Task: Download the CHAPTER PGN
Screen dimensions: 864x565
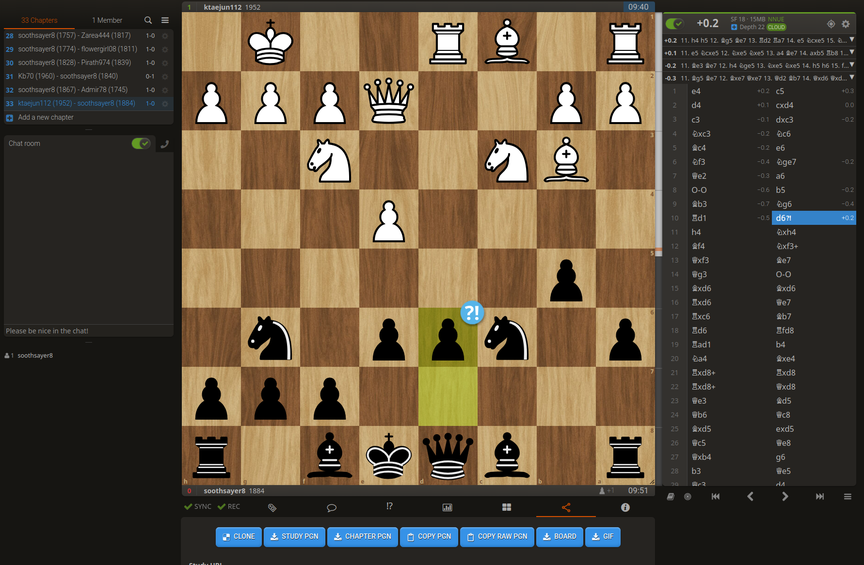Action: point(363,536)
